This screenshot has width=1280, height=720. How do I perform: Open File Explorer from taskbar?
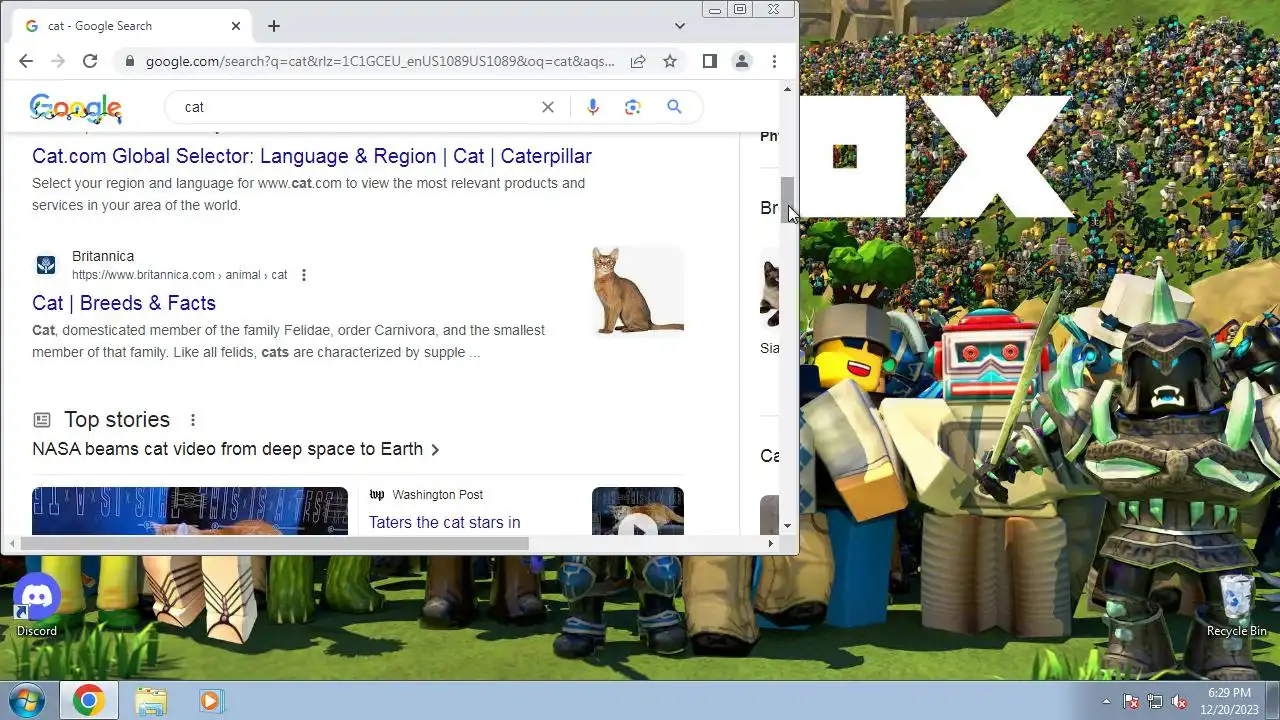151,701
